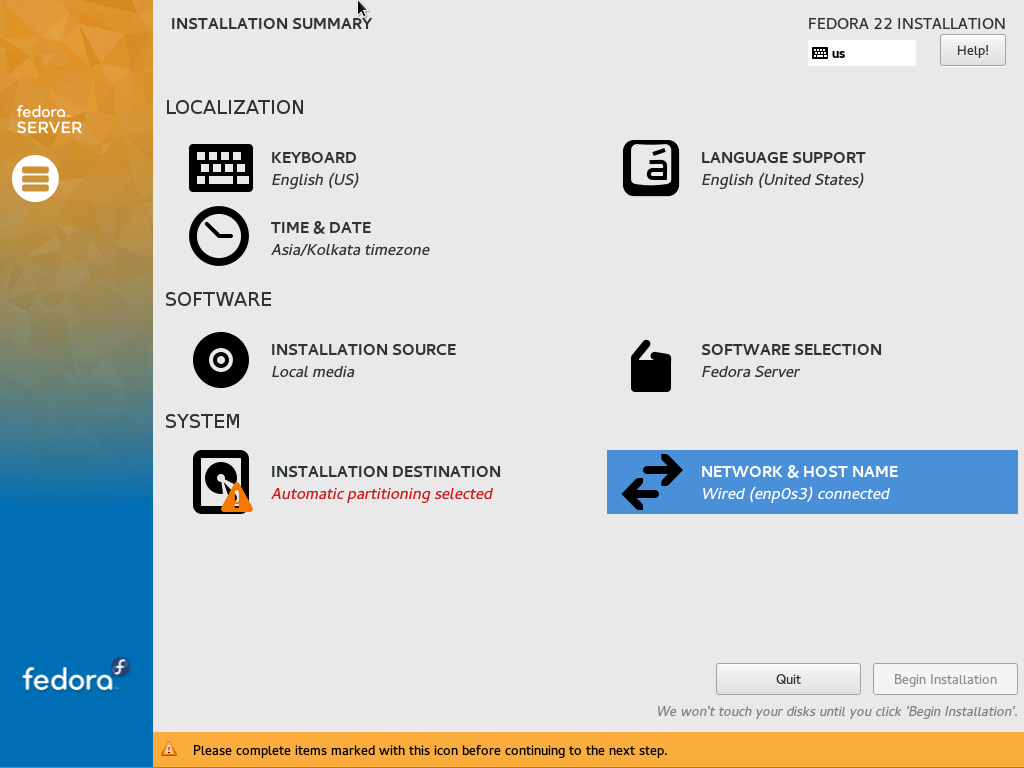Click the 'We won't touch your disks' note

click(837, 711)
